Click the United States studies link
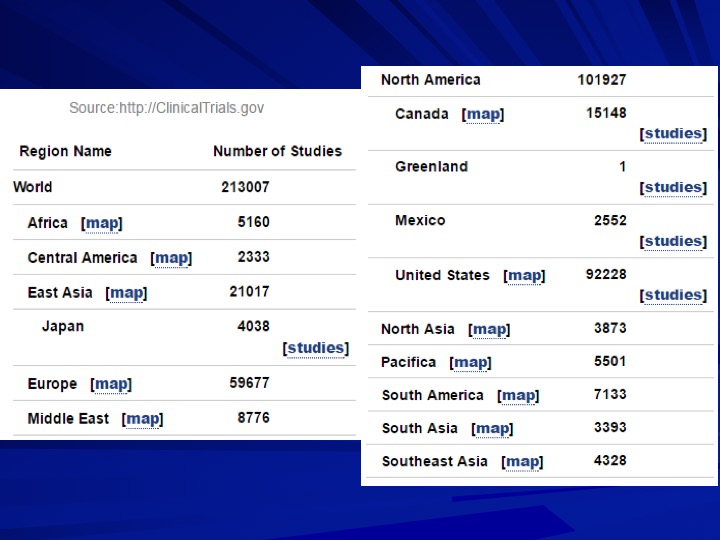Image resolution: width=720 pixels, height=540 pixels. tap(674, 295)
